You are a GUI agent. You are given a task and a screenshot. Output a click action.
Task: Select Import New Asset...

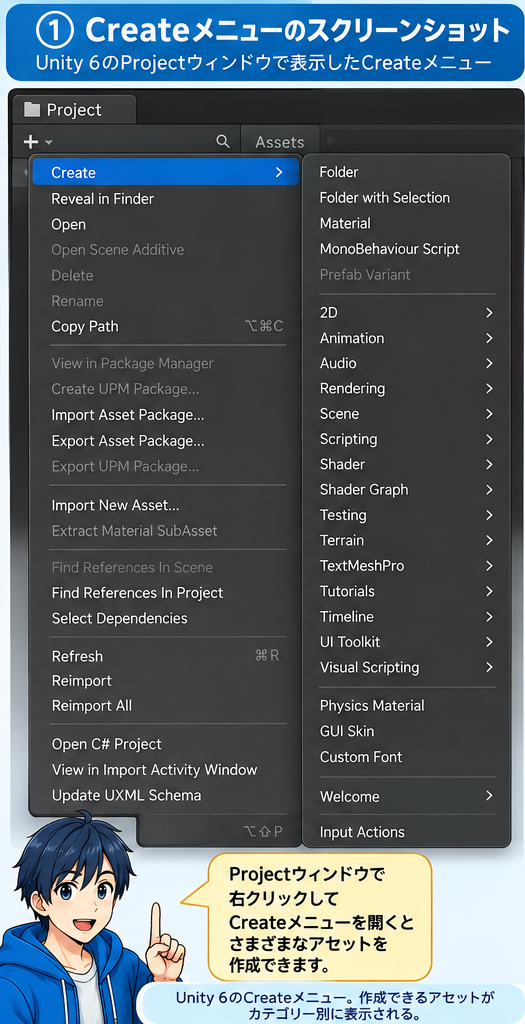pos(167,505)
